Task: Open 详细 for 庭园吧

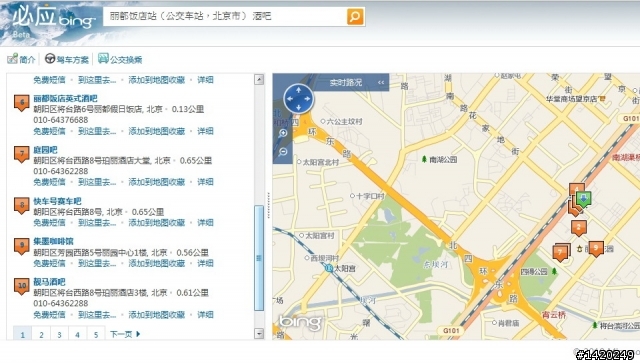Action: [205, 182]
